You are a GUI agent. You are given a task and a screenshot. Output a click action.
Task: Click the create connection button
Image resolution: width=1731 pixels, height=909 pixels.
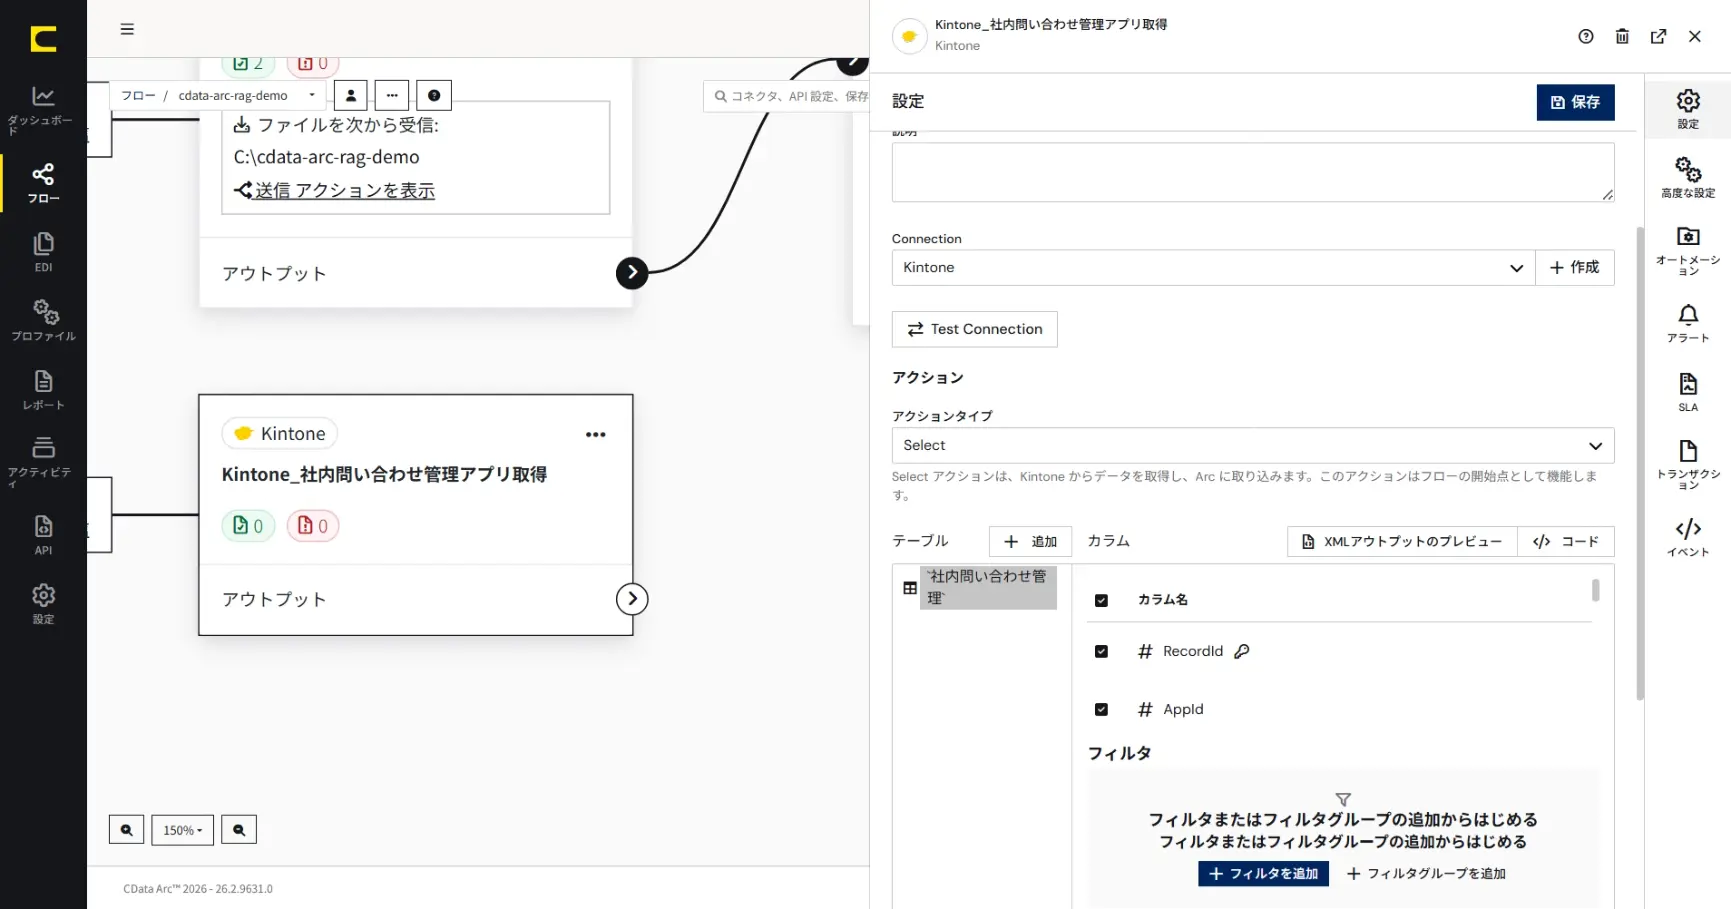click(x=1575, y=268)
